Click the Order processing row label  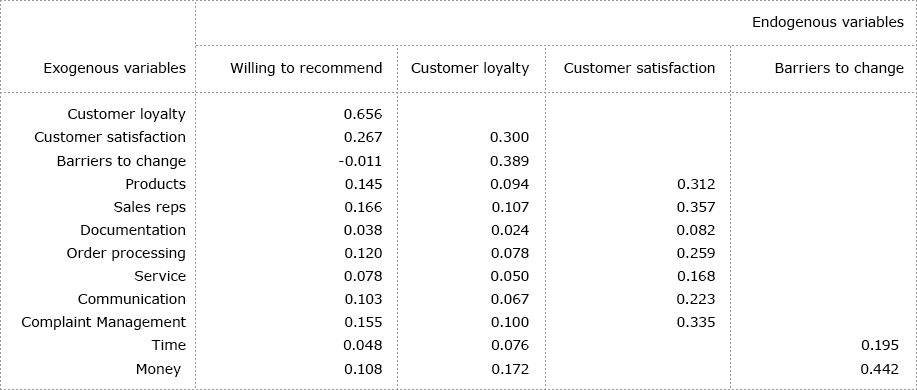coord(126,253)
